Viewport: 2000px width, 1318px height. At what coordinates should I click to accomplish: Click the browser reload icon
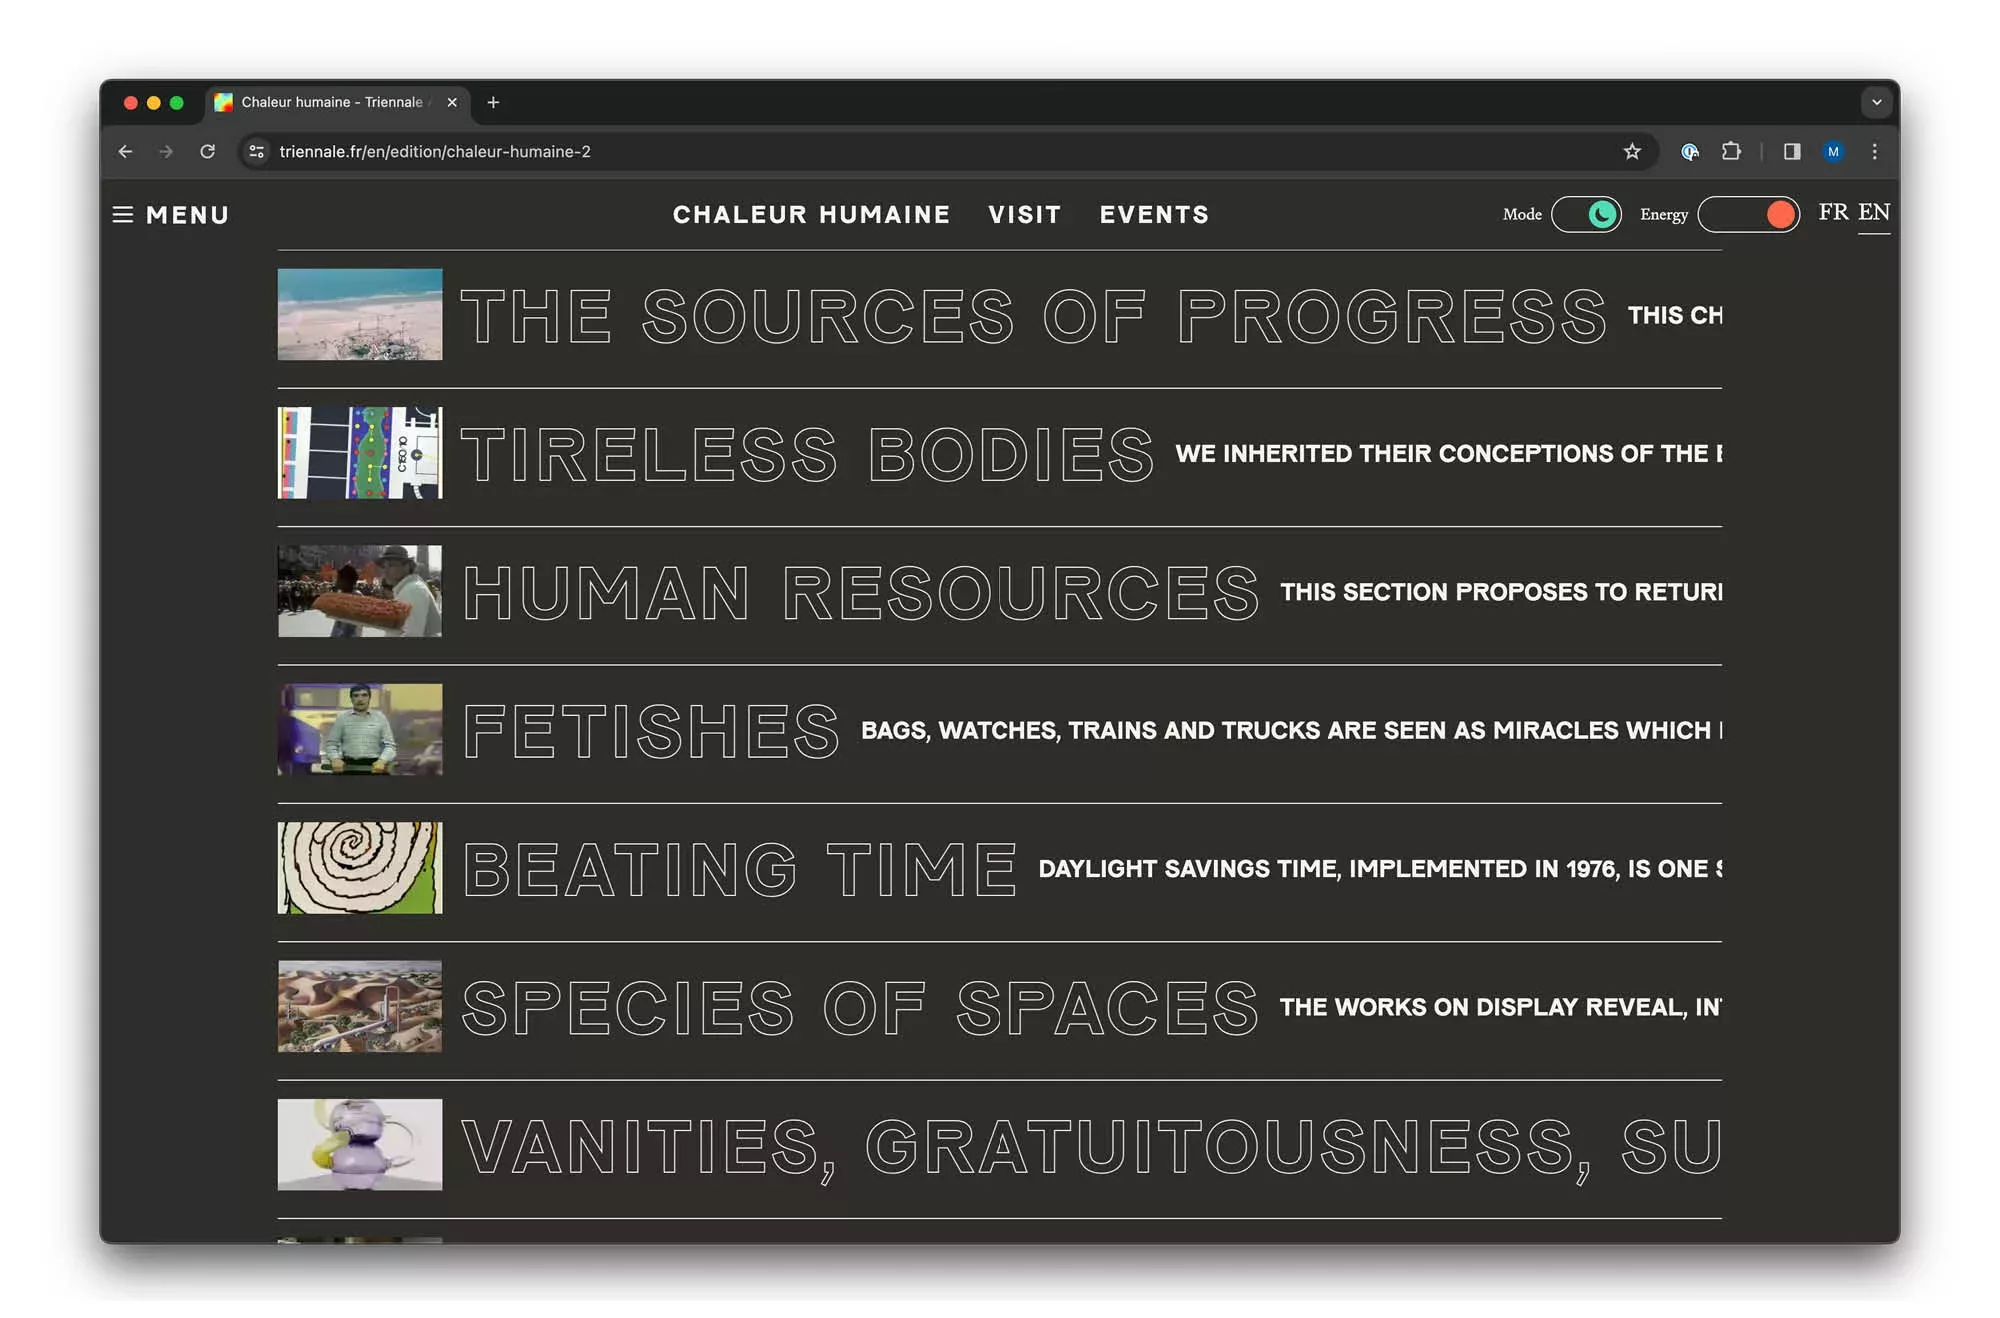tap(208, 152)
